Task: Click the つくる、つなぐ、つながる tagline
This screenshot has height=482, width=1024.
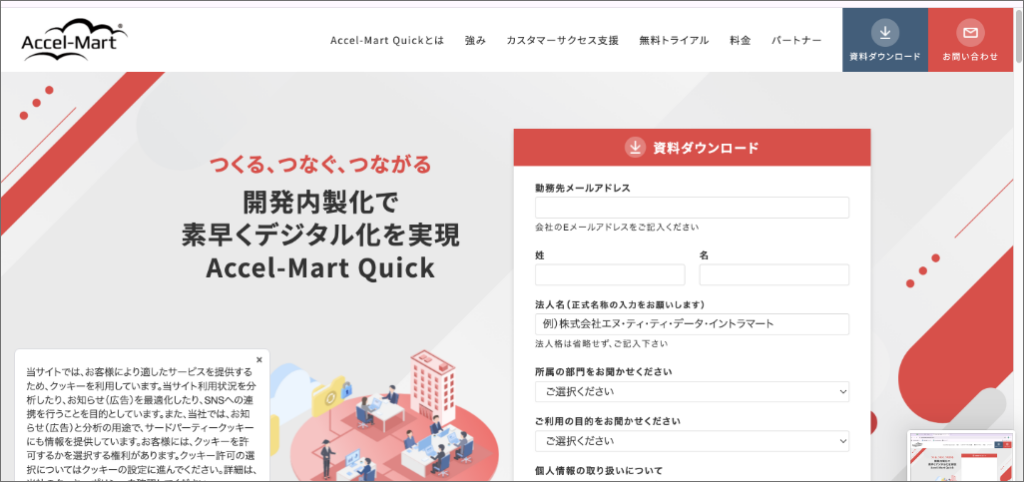Action: click(320, 163)
